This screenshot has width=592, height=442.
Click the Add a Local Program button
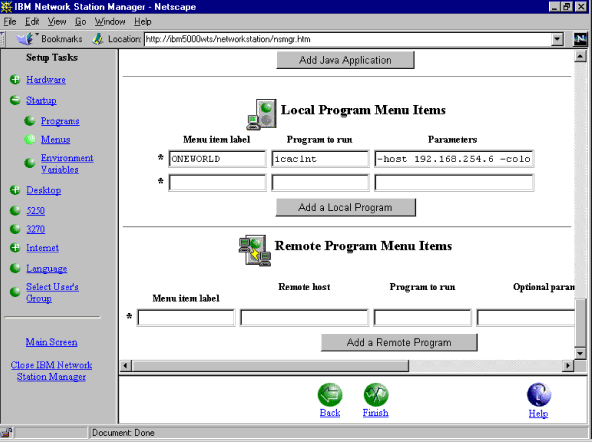click(x=345, y=208)
